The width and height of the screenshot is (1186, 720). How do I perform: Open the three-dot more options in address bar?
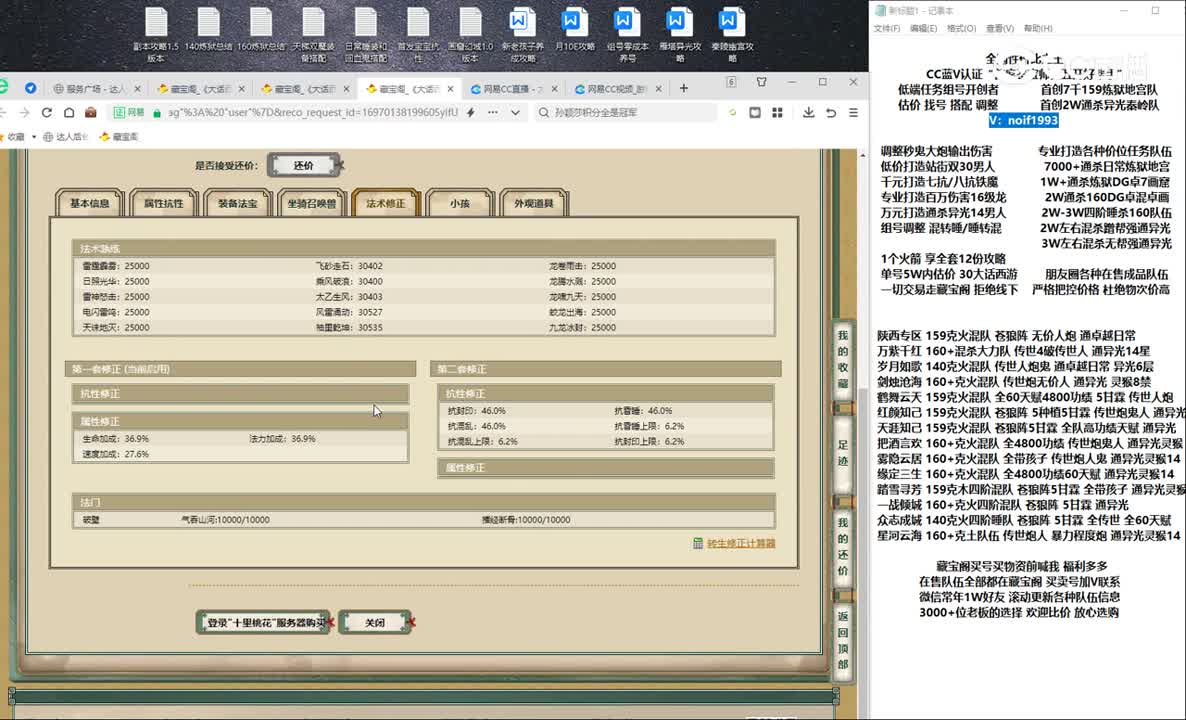493,113
